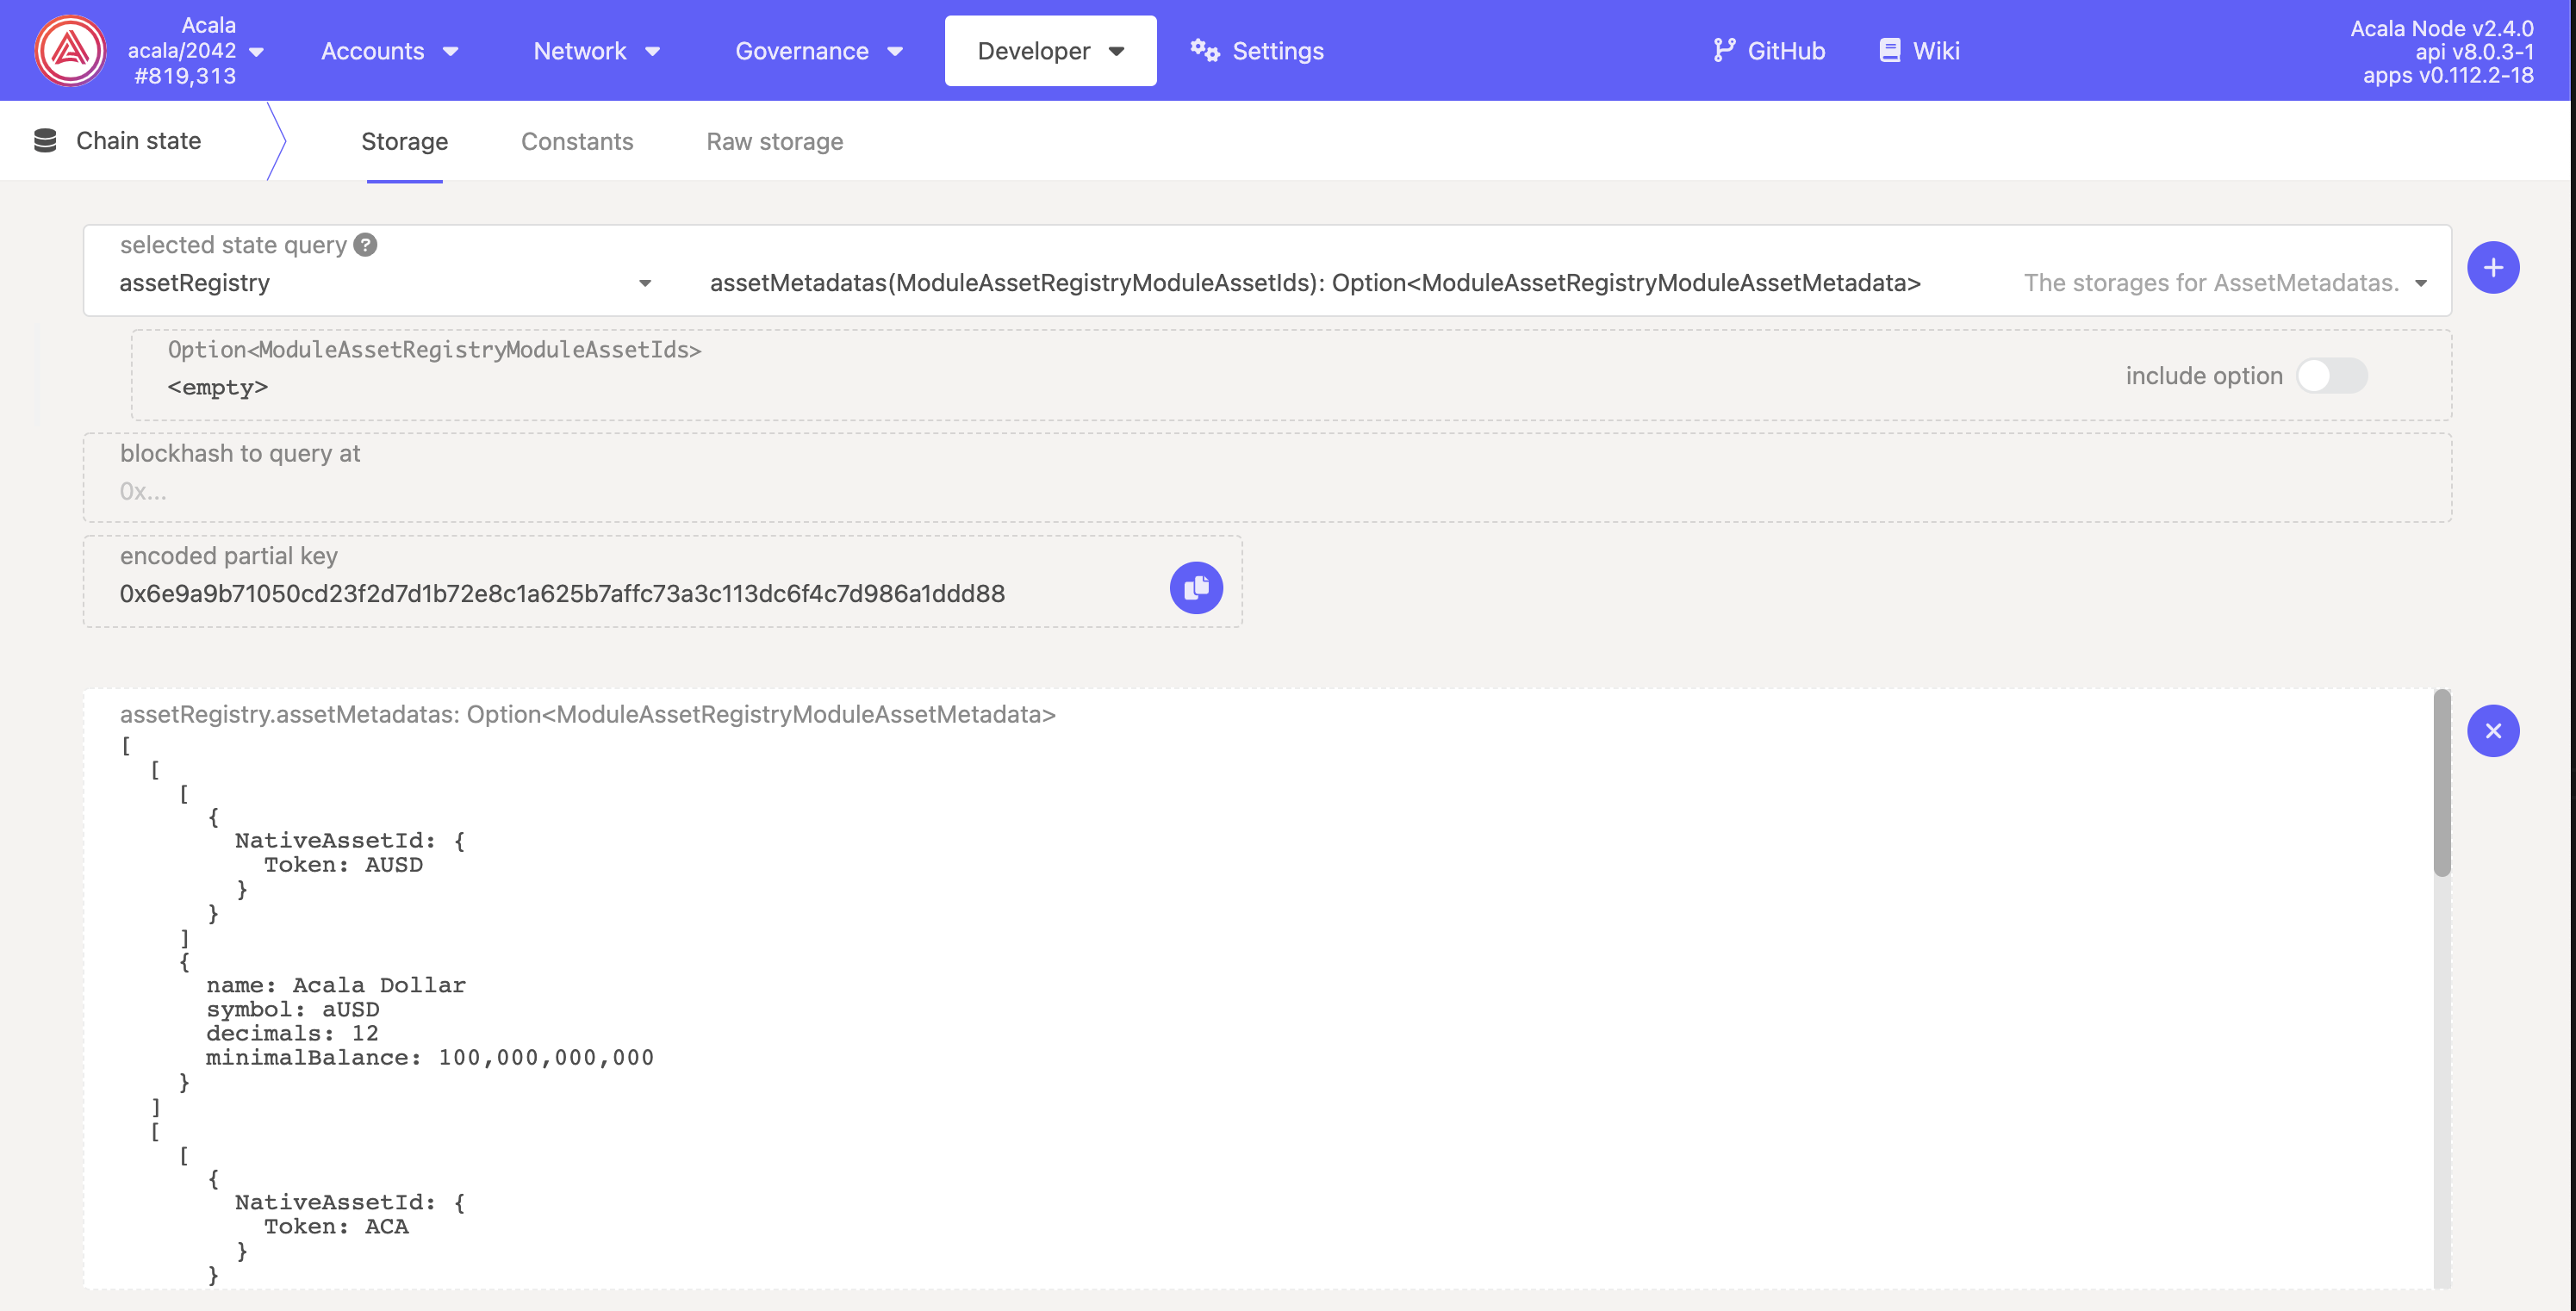Click the results panel scrollbar
2576x1311 pixels.
pos(2441,784)
